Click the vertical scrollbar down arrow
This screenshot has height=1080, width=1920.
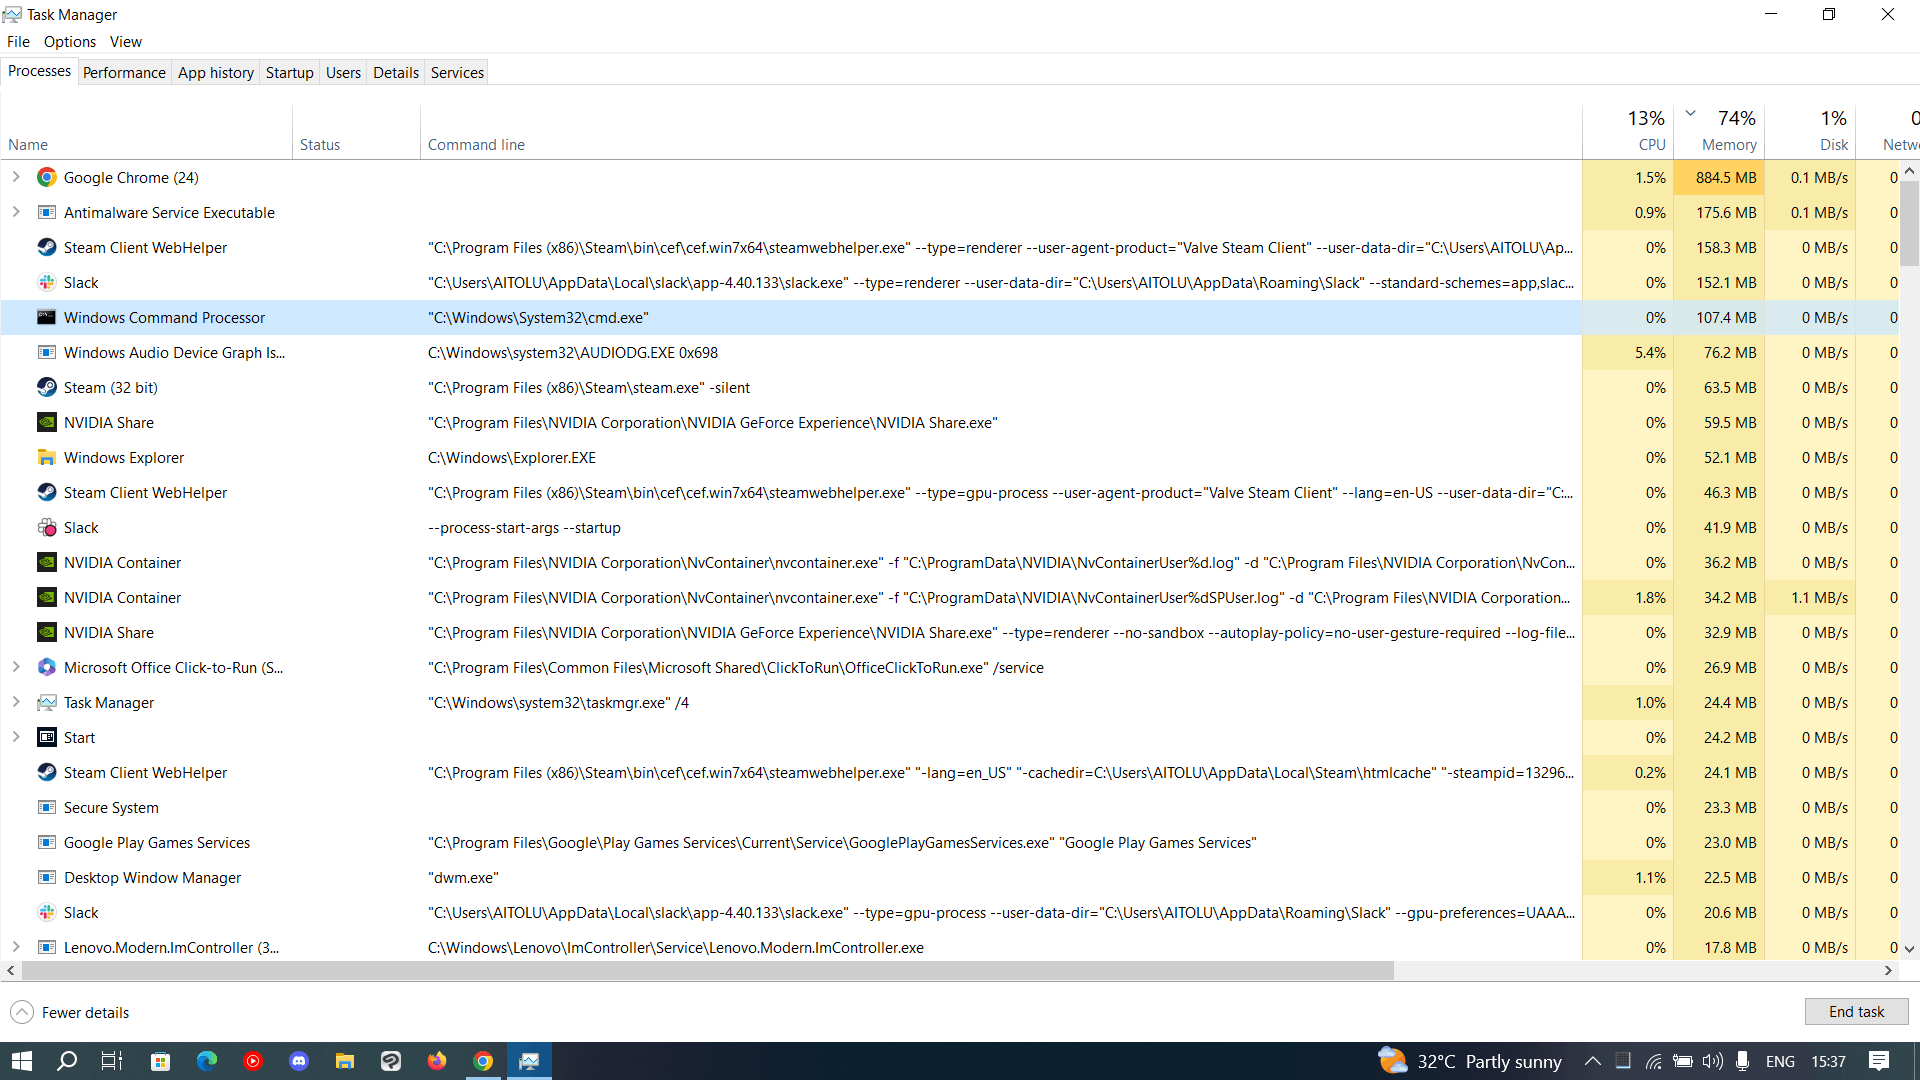pos(1909,949)
